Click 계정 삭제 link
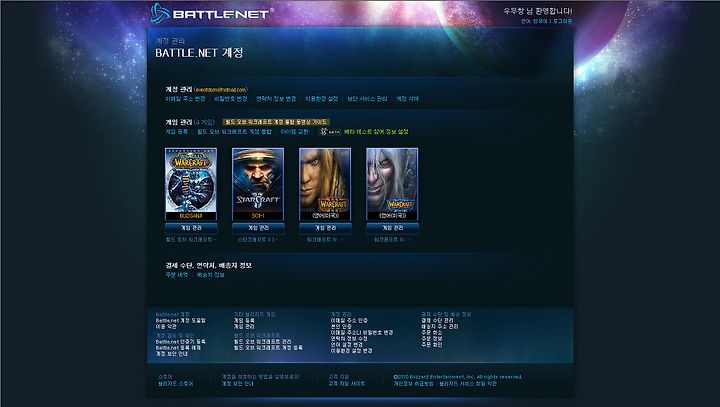720x407 pixels. (x=407, y=99)
